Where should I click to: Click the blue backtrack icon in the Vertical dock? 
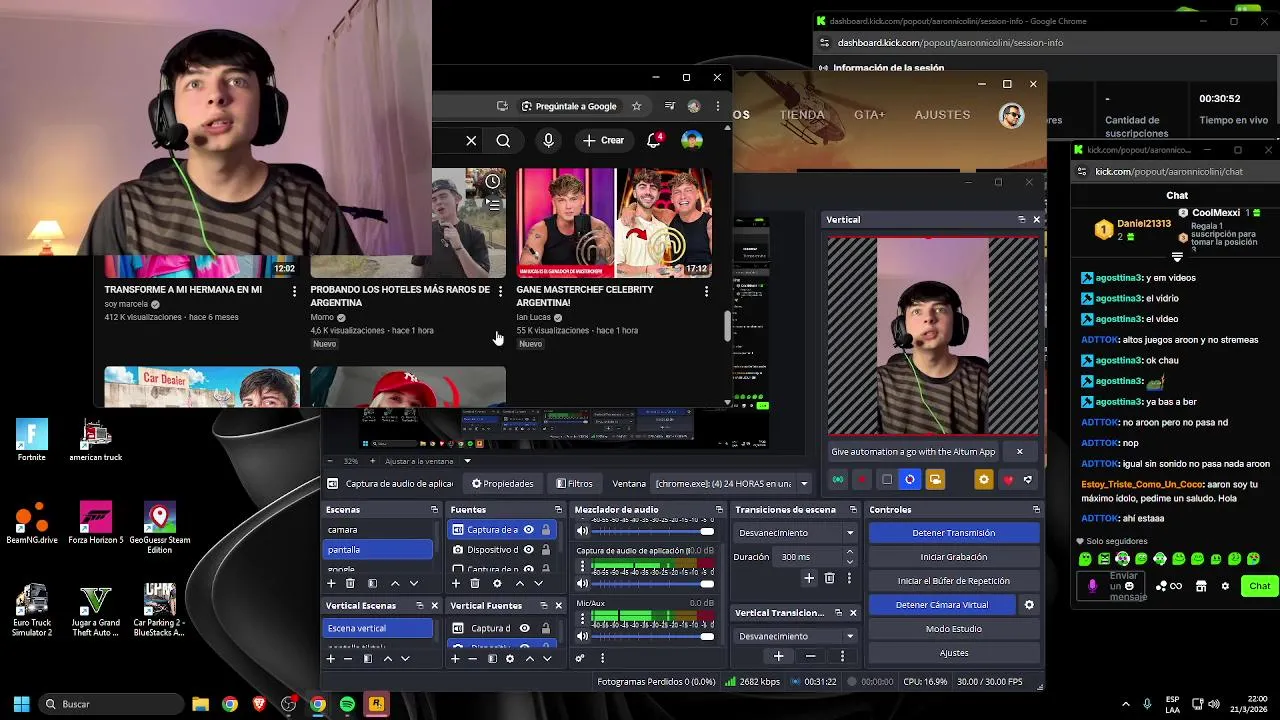pos(910,480)
